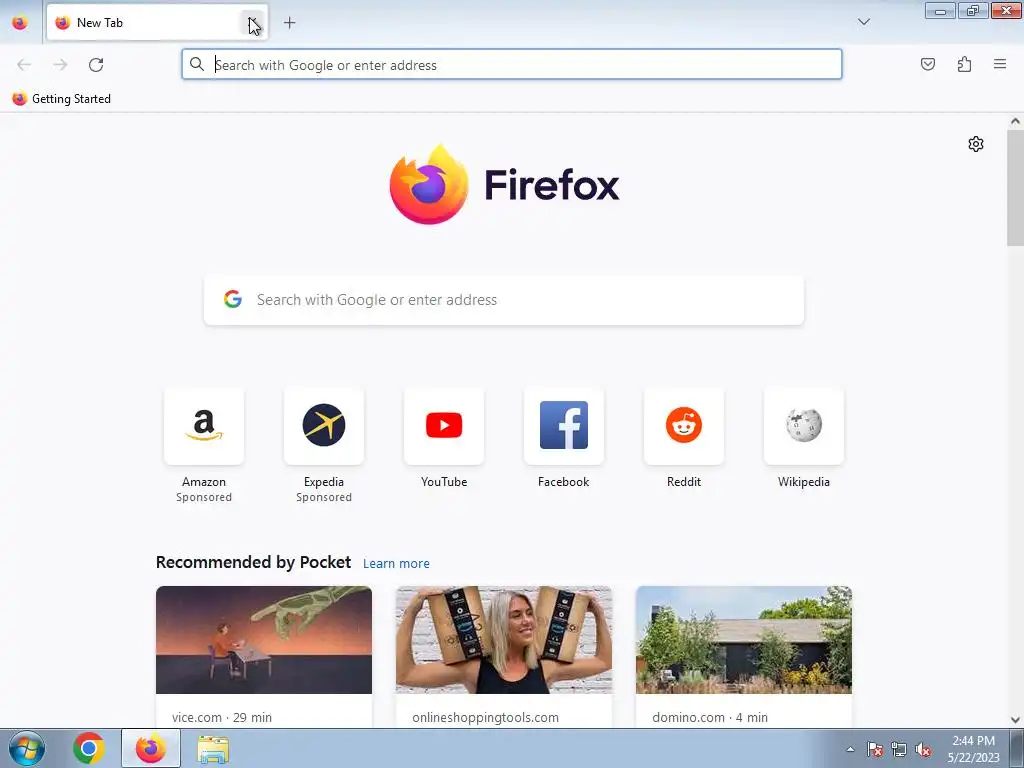Click the domino.com · 4 min caption
The width and height of the screenshot is (1024, 768).
pos(710,717)
